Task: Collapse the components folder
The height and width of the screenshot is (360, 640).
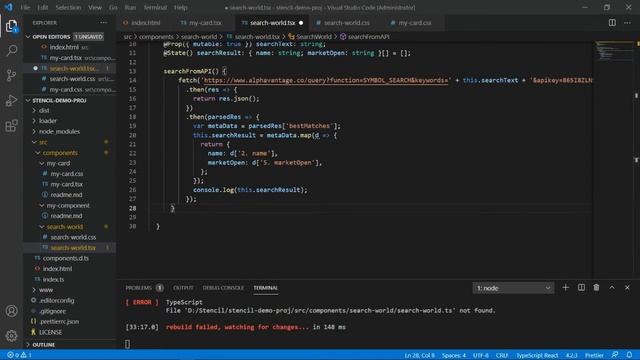Action: click(60, 153)
